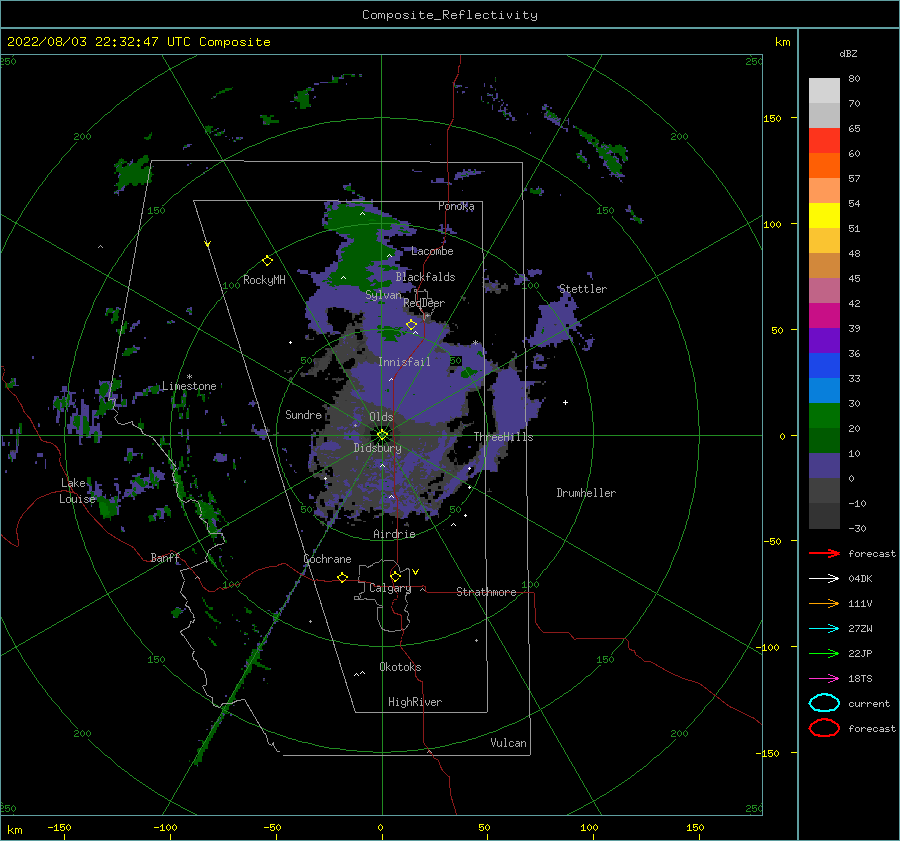
Task: Click the orange 111V arrow in the legend
Action: pyautogui.click(x=824, y=603)
